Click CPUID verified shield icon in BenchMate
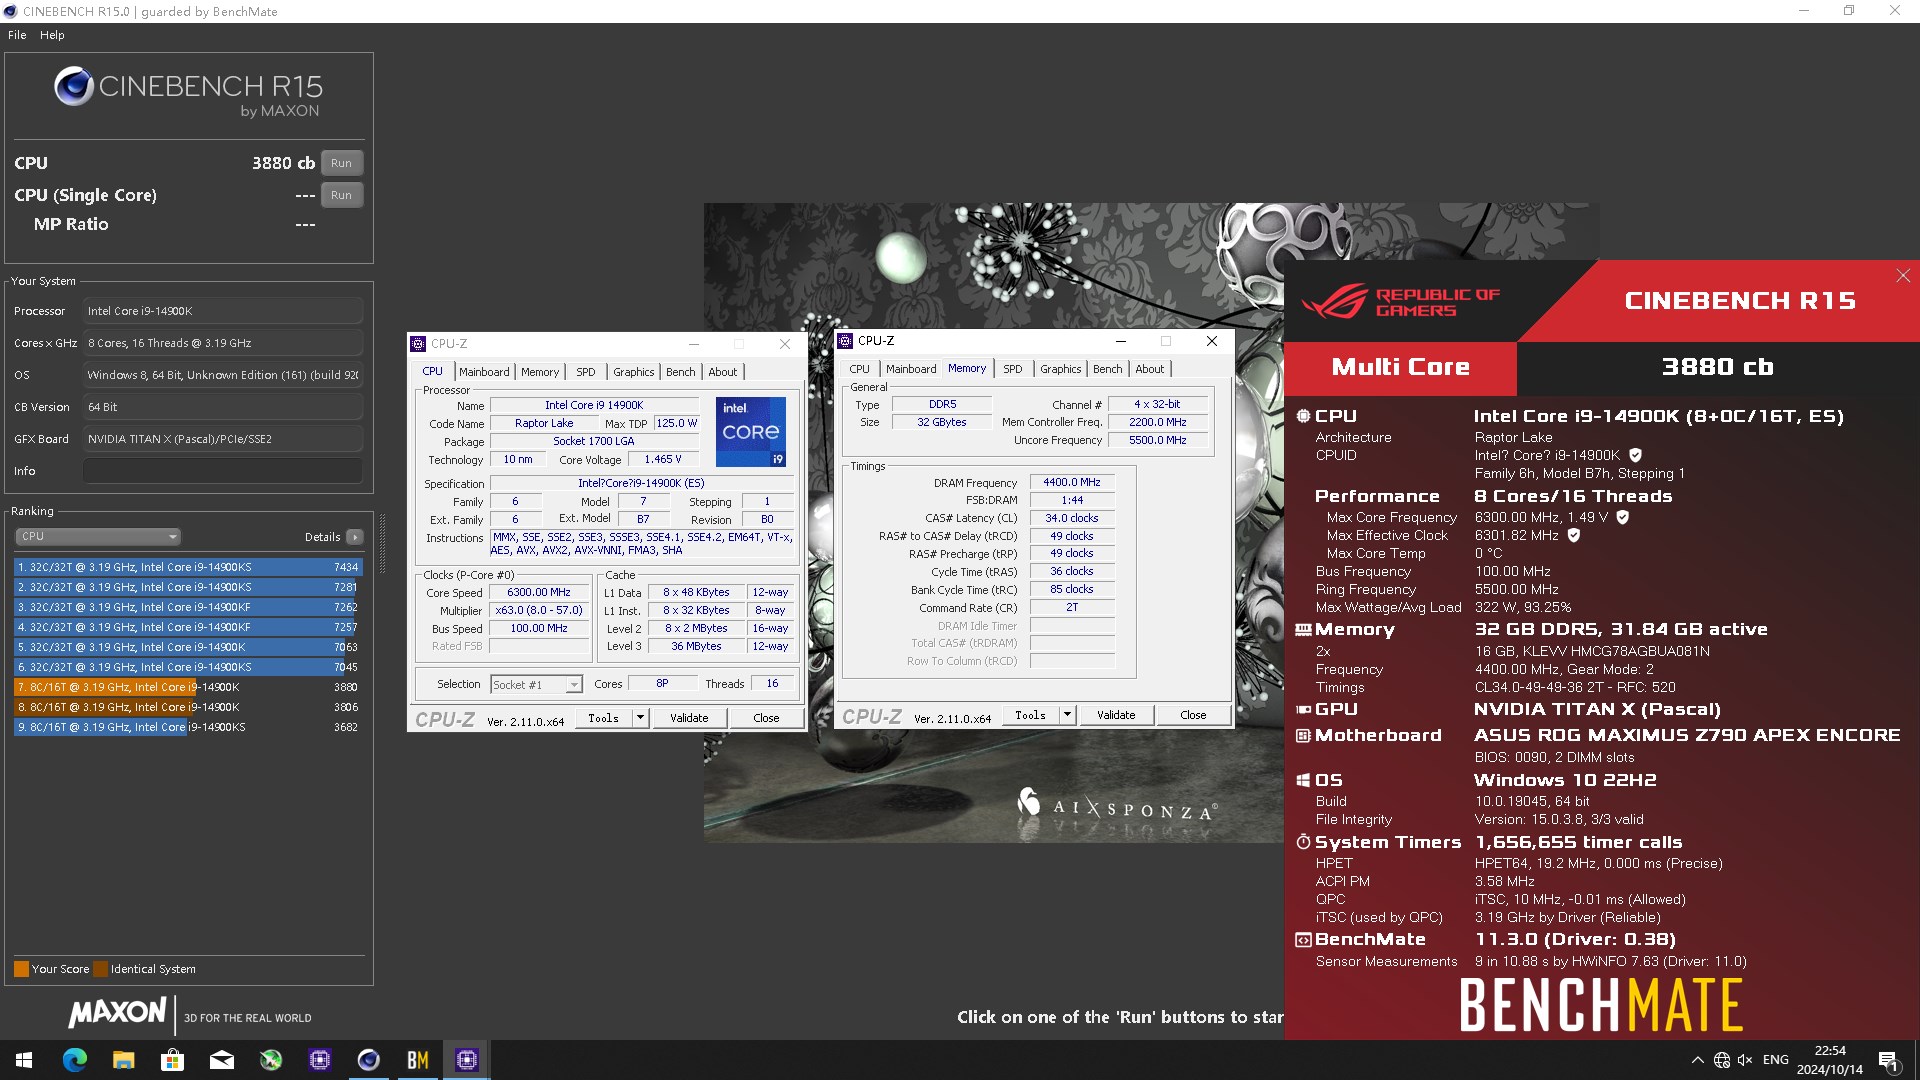 click(x=1635, y=455)
